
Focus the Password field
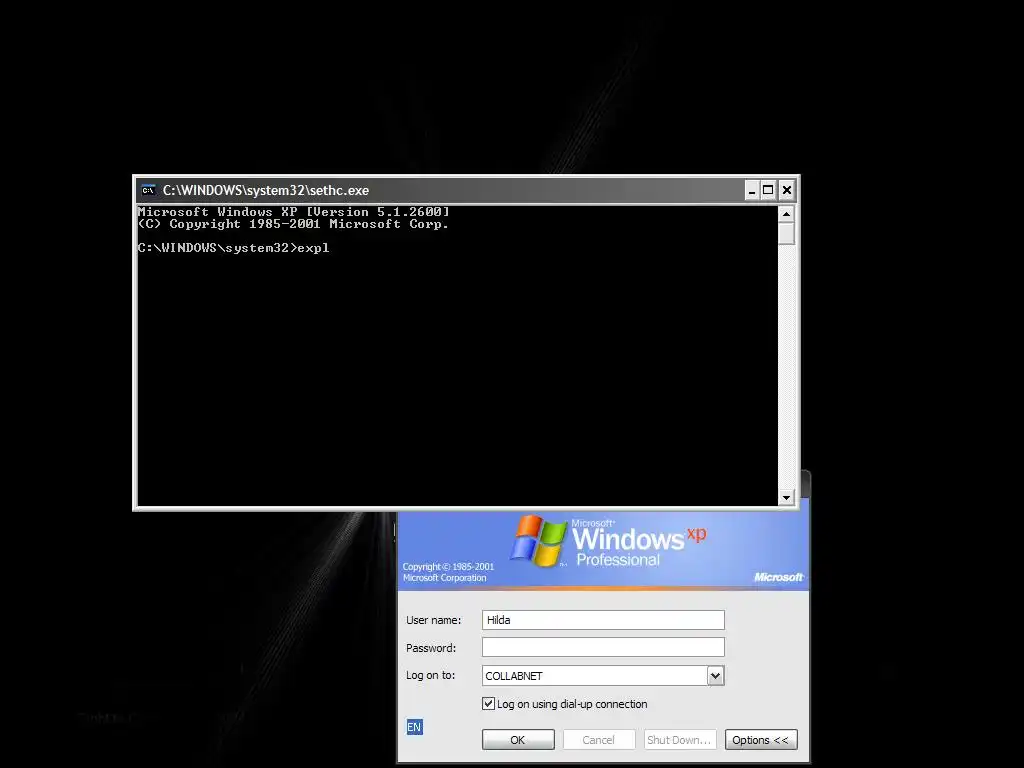click(603, 647)
